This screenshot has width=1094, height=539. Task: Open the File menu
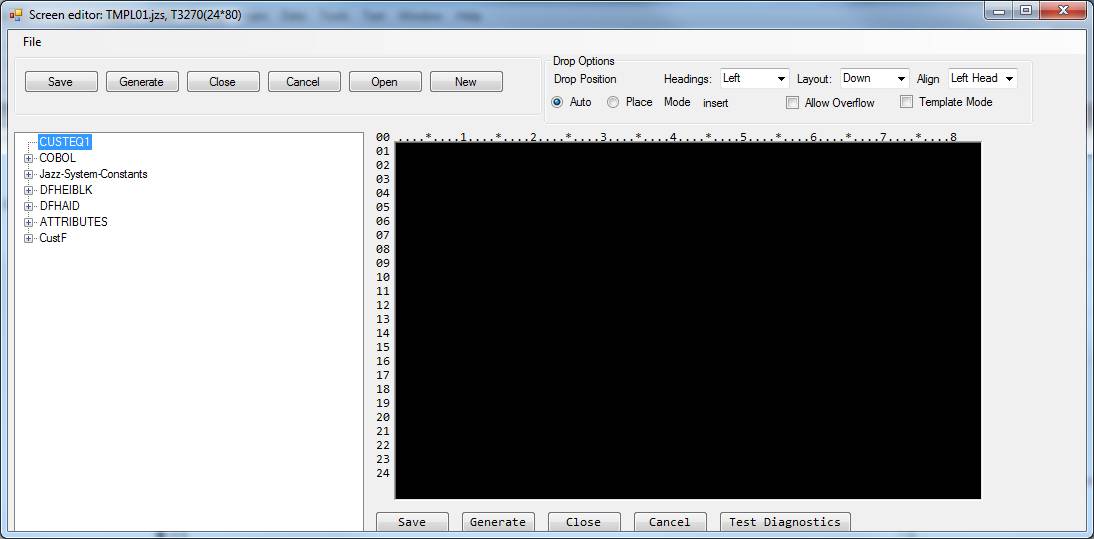pos(31,42)
